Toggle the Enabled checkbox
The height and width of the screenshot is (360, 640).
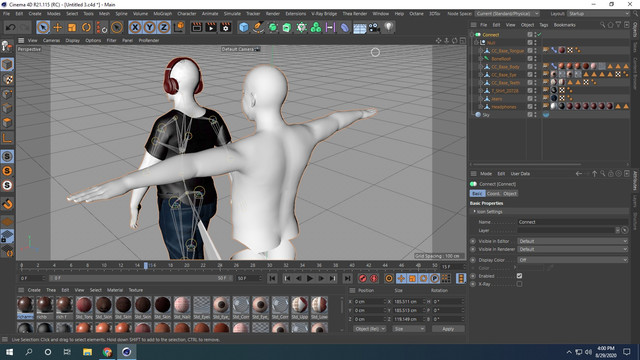519,276
